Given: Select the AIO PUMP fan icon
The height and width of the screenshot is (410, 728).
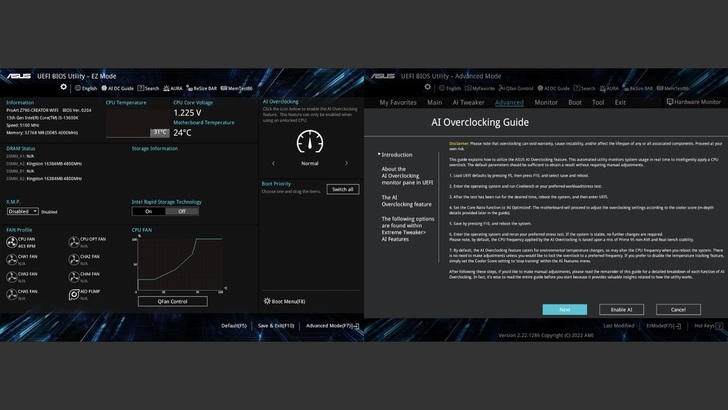Looking at the screenshot, I should pos(74,294).
